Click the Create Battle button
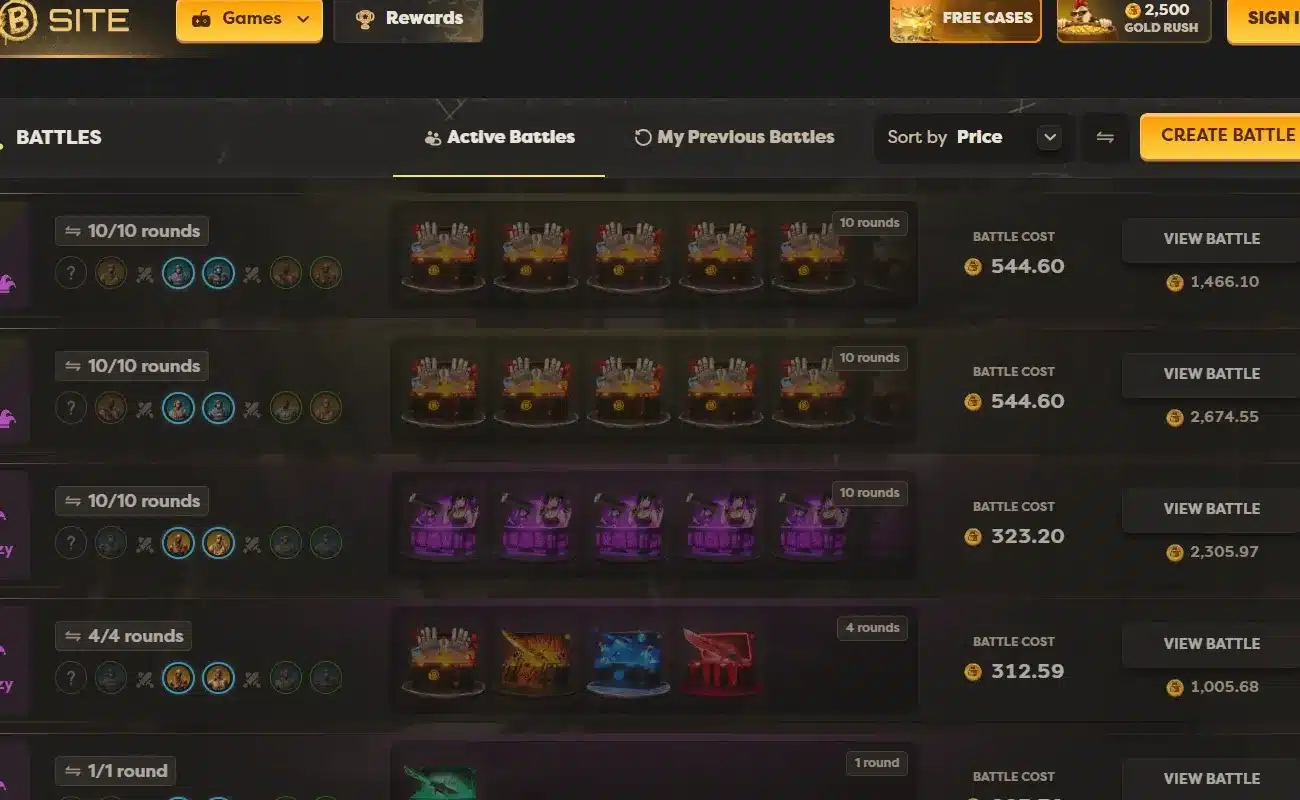This screenshot has width=1300, height=800. (1220, 136)
